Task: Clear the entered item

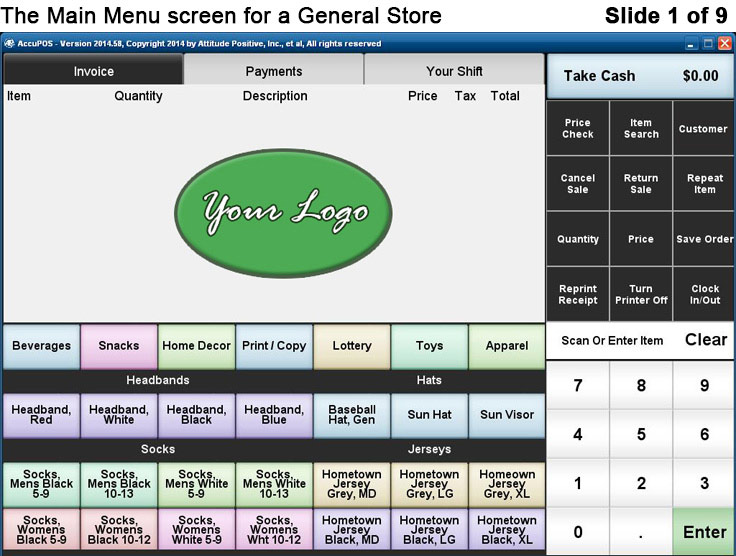Action: pyautogui.click(x=705, y=340)
